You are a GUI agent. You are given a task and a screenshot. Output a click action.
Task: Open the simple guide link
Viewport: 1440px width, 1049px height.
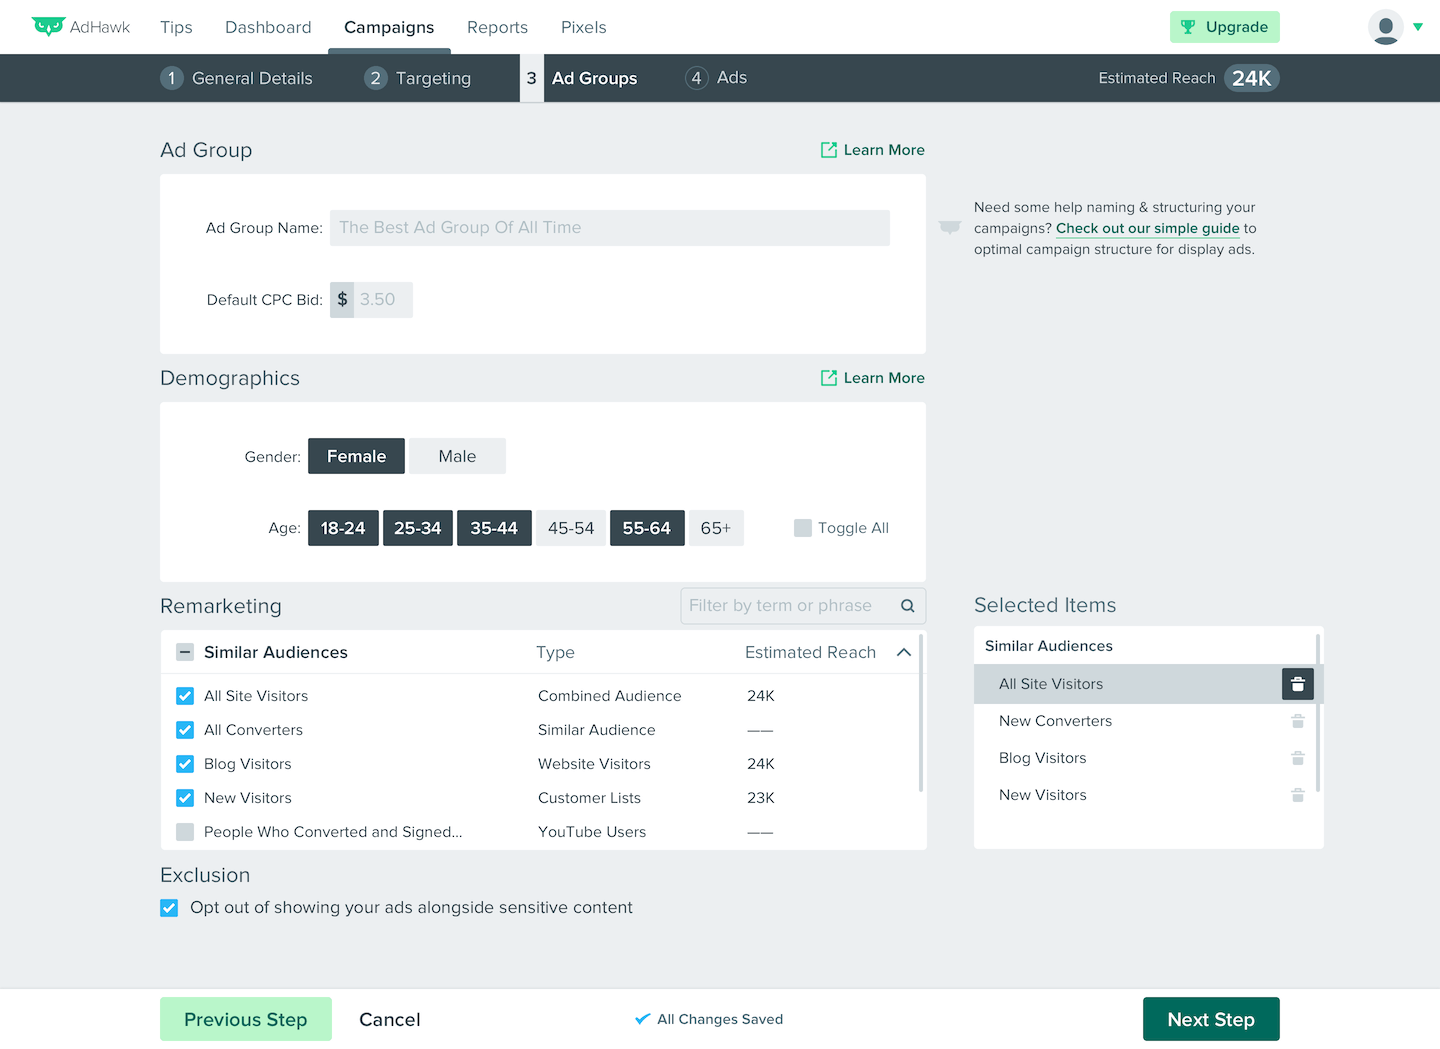pyautogui.click(x=1148, y=228)
